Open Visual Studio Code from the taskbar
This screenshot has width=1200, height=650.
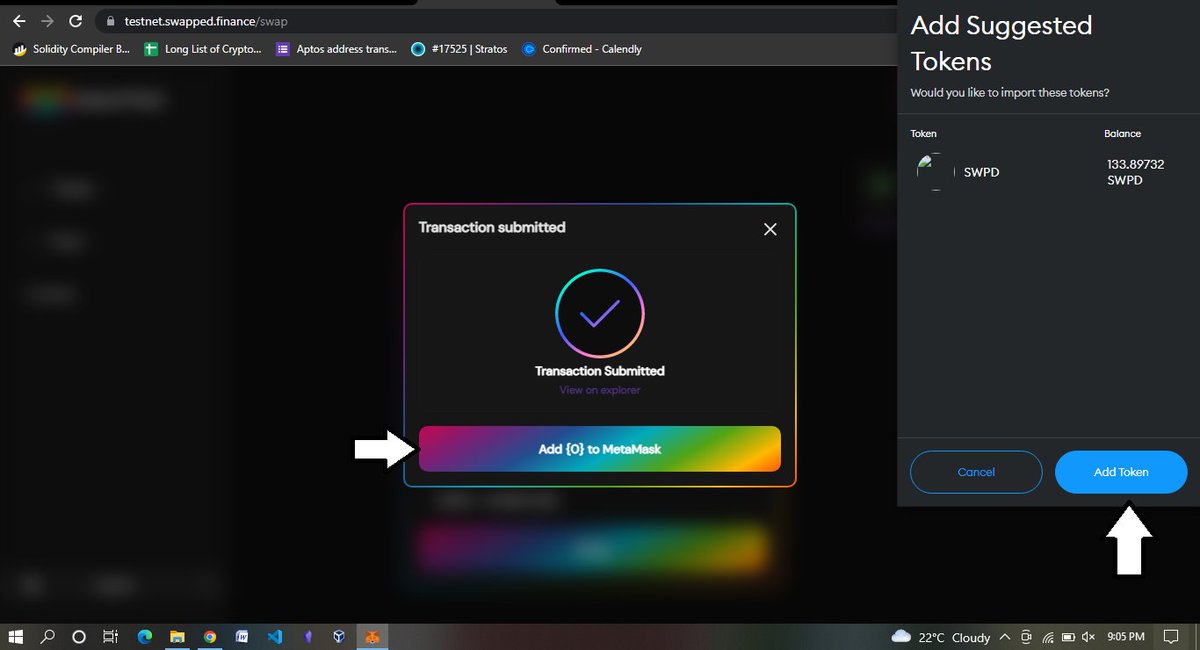274,636
